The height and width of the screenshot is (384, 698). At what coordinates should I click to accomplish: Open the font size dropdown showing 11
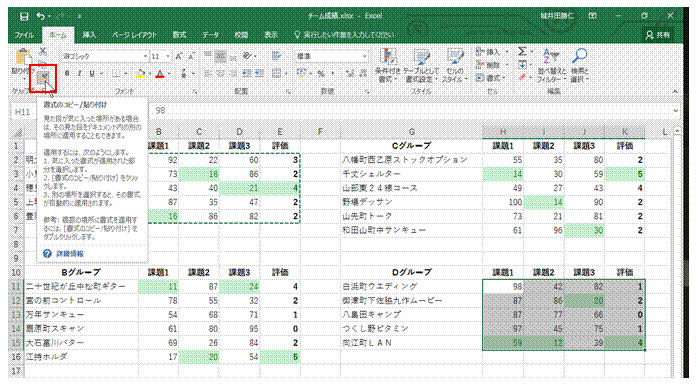(x=168, y=57)
